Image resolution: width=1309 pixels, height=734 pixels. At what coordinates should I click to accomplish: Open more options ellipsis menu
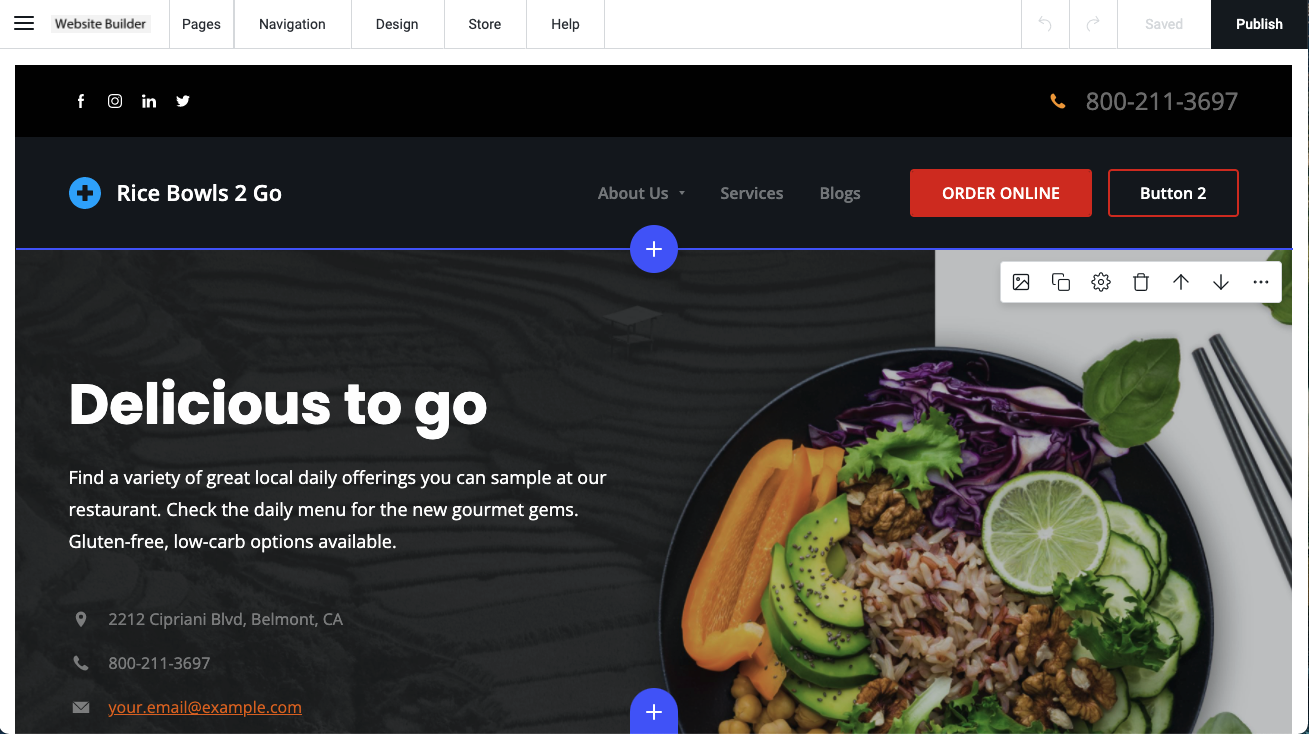coord(1261,282)
